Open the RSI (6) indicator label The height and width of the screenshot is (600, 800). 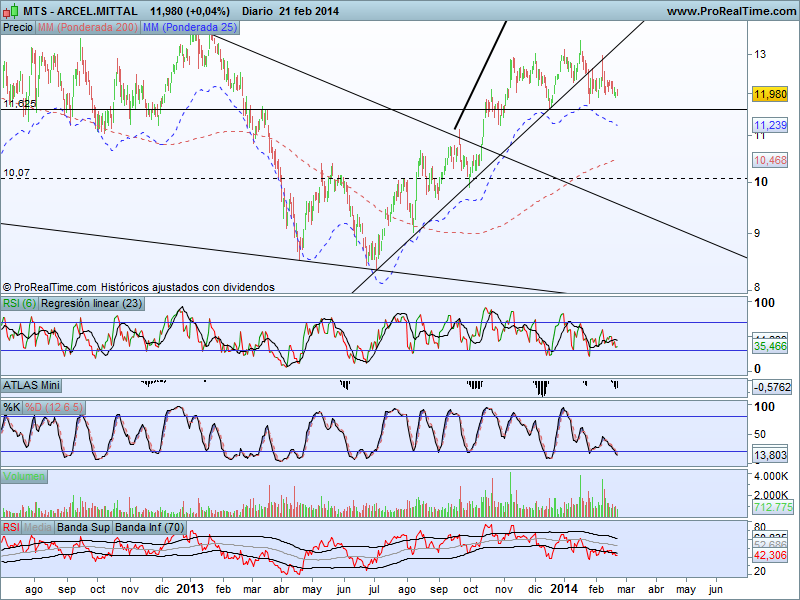point(19,304)
